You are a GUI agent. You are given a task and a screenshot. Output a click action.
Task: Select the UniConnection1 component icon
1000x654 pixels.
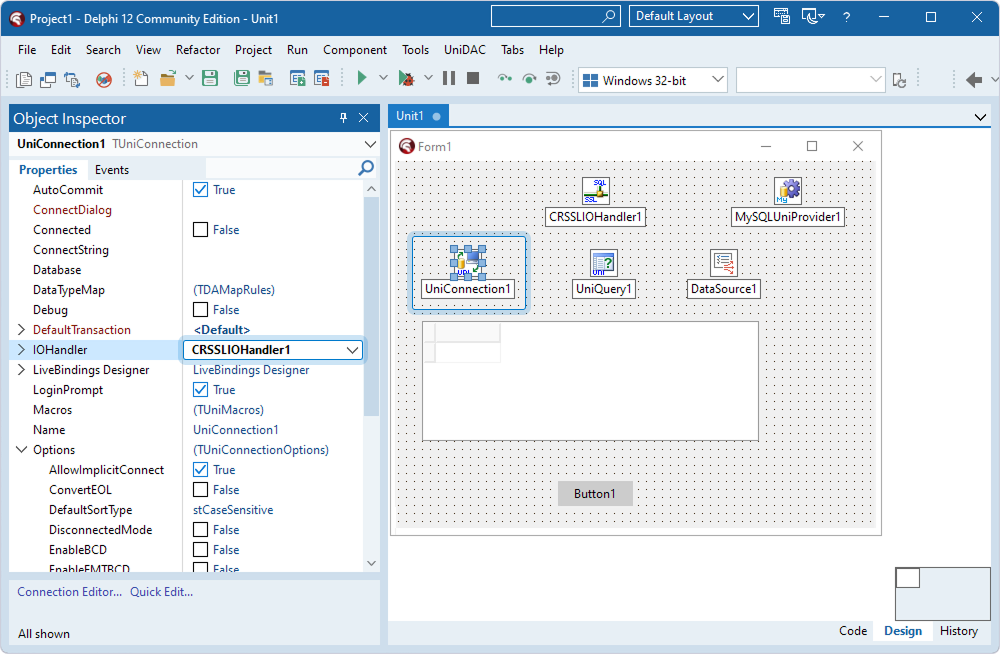(x=468, y=263)
